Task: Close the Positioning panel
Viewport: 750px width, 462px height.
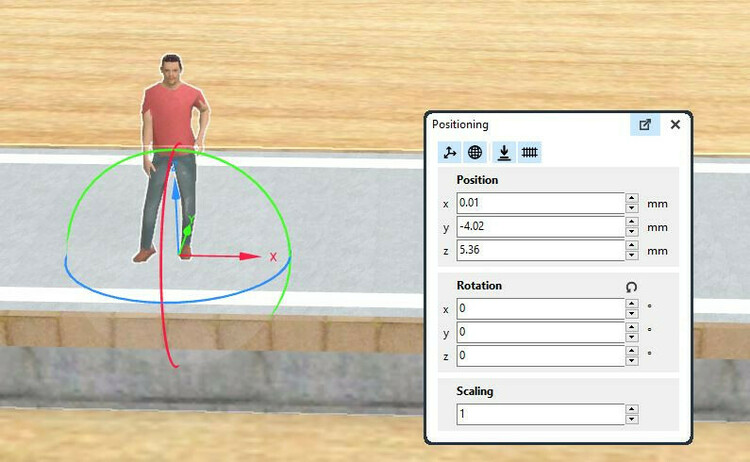Action: (x=675, y=125)
